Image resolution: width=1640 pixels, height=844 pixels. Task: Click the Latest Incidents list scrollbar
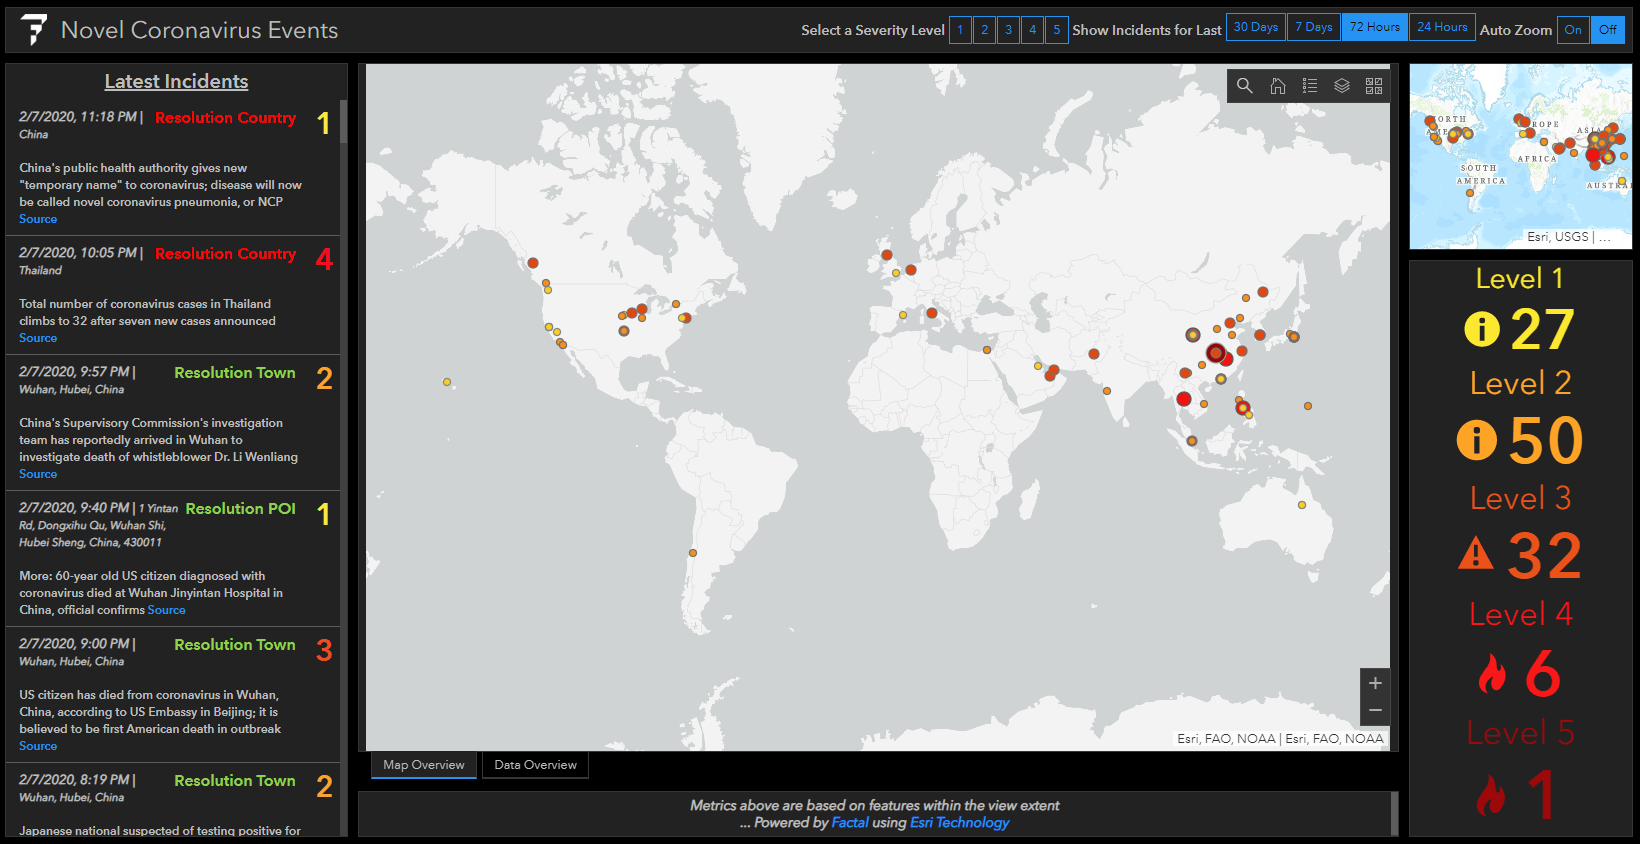tap(343, 122)
